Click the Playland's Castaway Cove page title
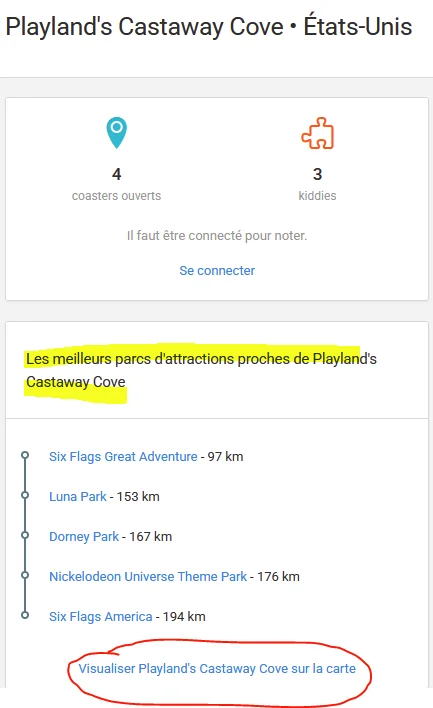 pyautogui.click(x=144, y=26)
